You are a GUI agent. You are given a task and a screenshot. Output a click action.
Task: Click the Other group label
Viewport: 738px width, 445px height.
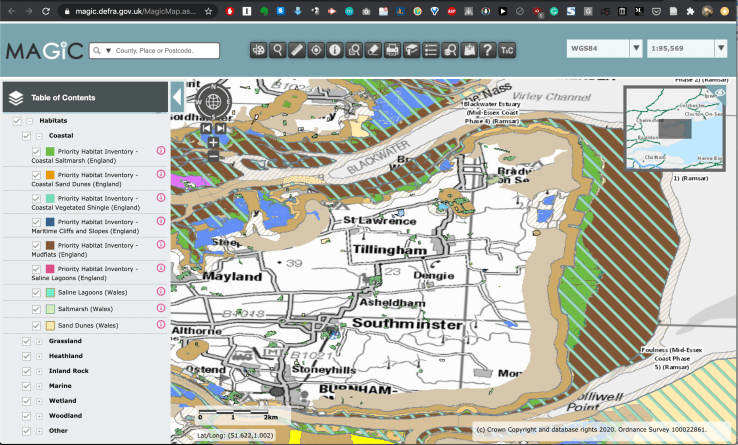(x=58, y=431)
